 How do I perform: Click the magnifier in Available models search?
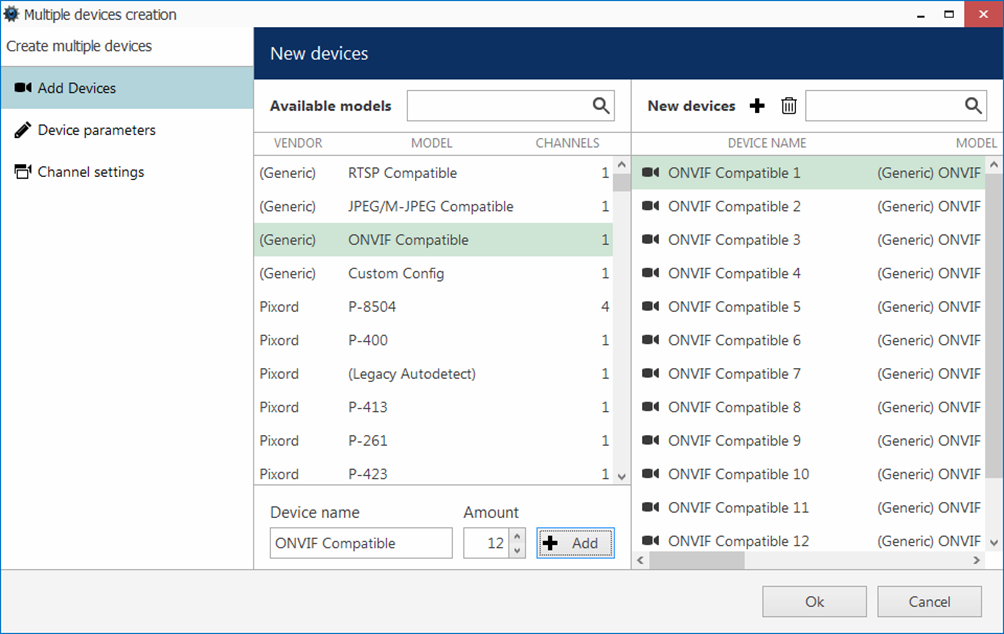point(601,106)
